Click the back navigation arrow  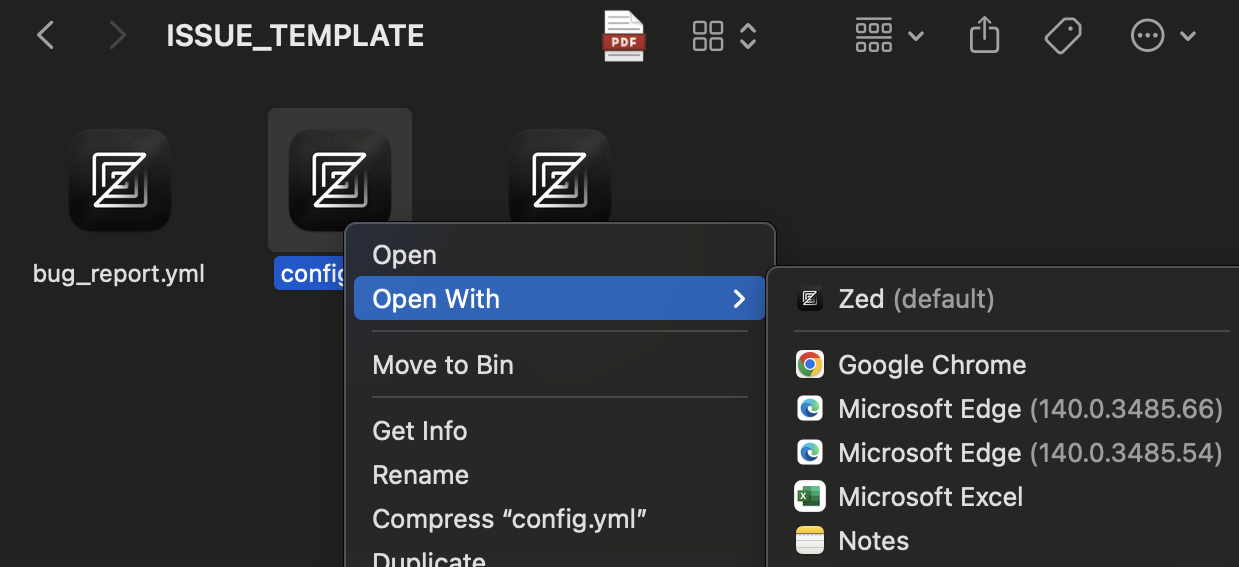[45, 36]
